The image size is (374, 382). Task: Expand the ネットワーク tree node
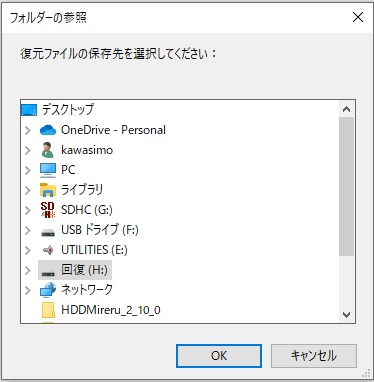pos(28,290)
